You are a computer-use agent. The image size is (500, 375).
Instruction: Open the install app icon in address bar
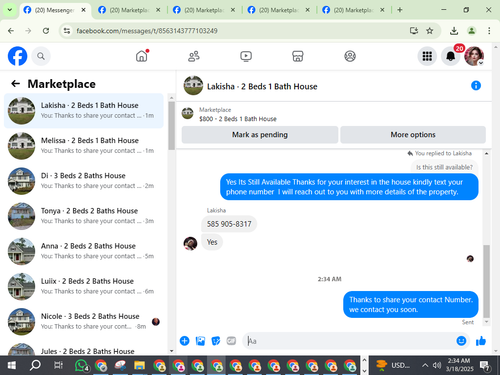click(414, 31)
